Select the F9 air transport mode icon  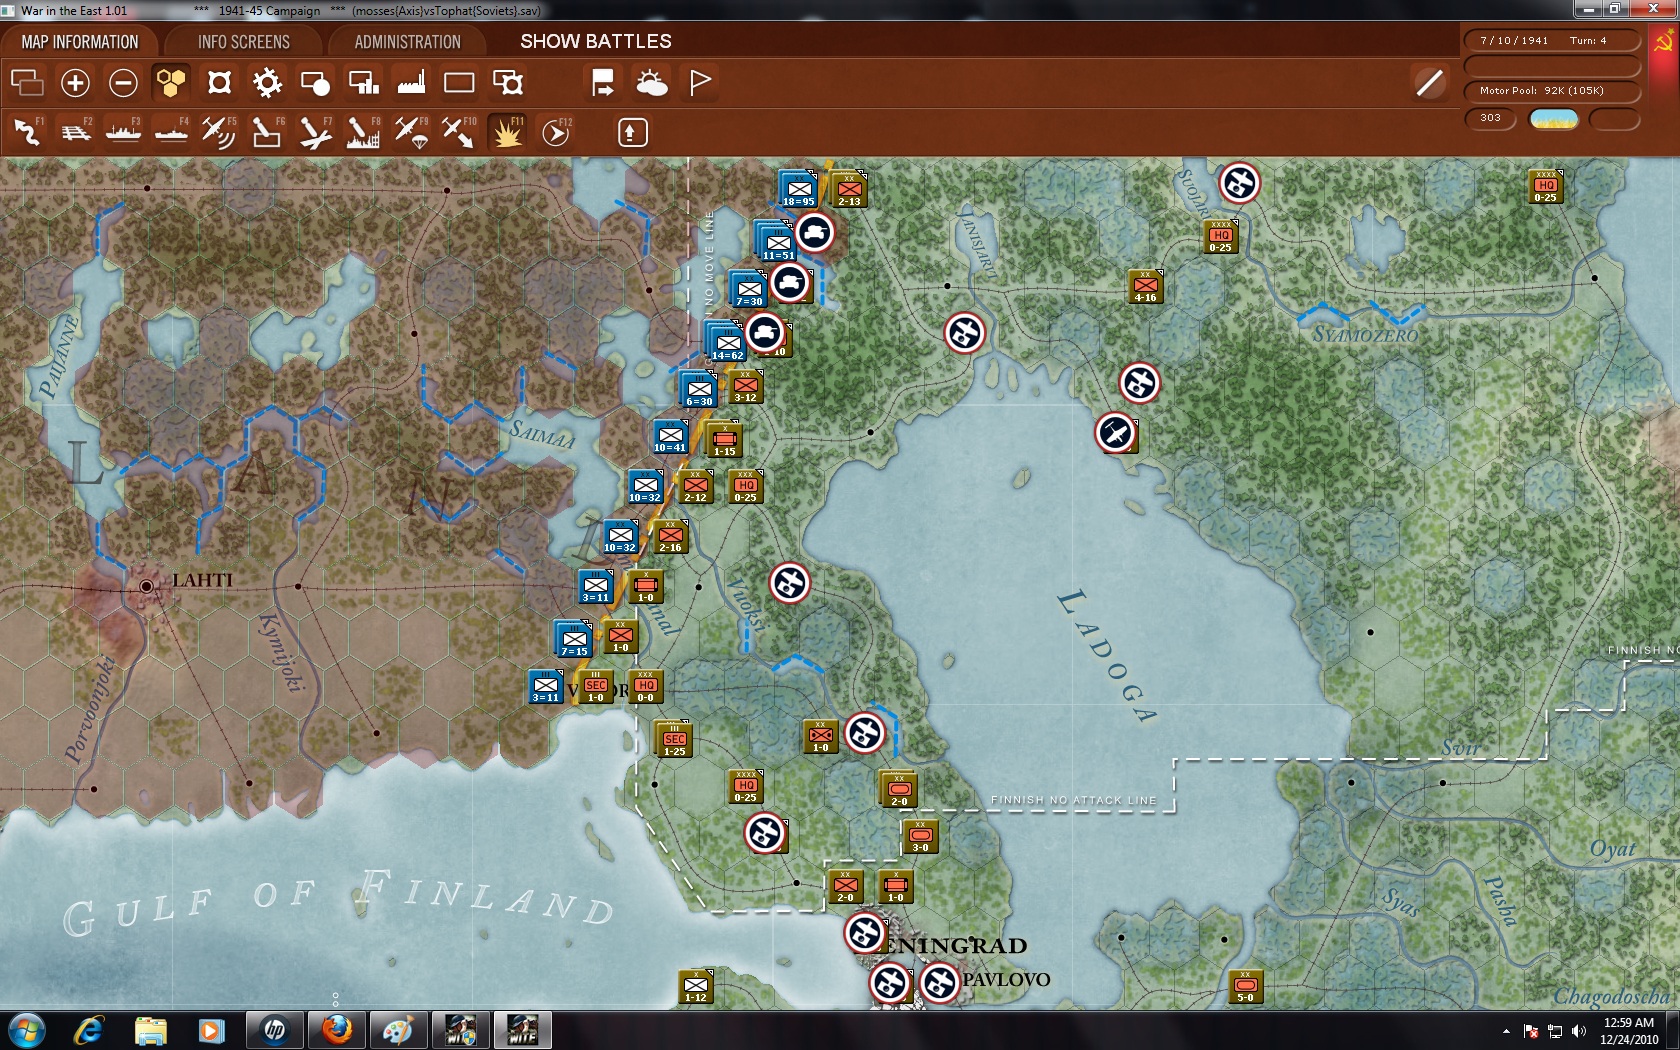point(411,132)
